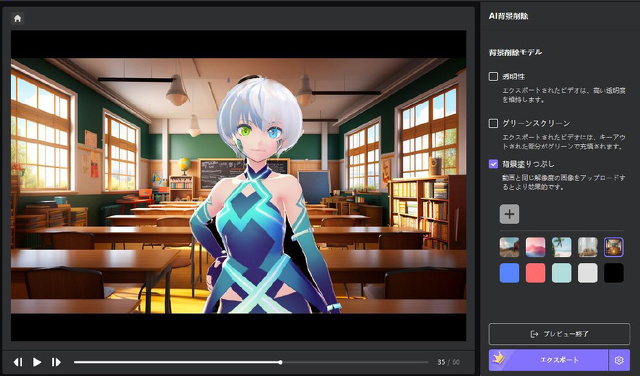Click the 背景削除モデル heading
The width and height of the screenshot is (640, 376).
click(x=516, y=52)
